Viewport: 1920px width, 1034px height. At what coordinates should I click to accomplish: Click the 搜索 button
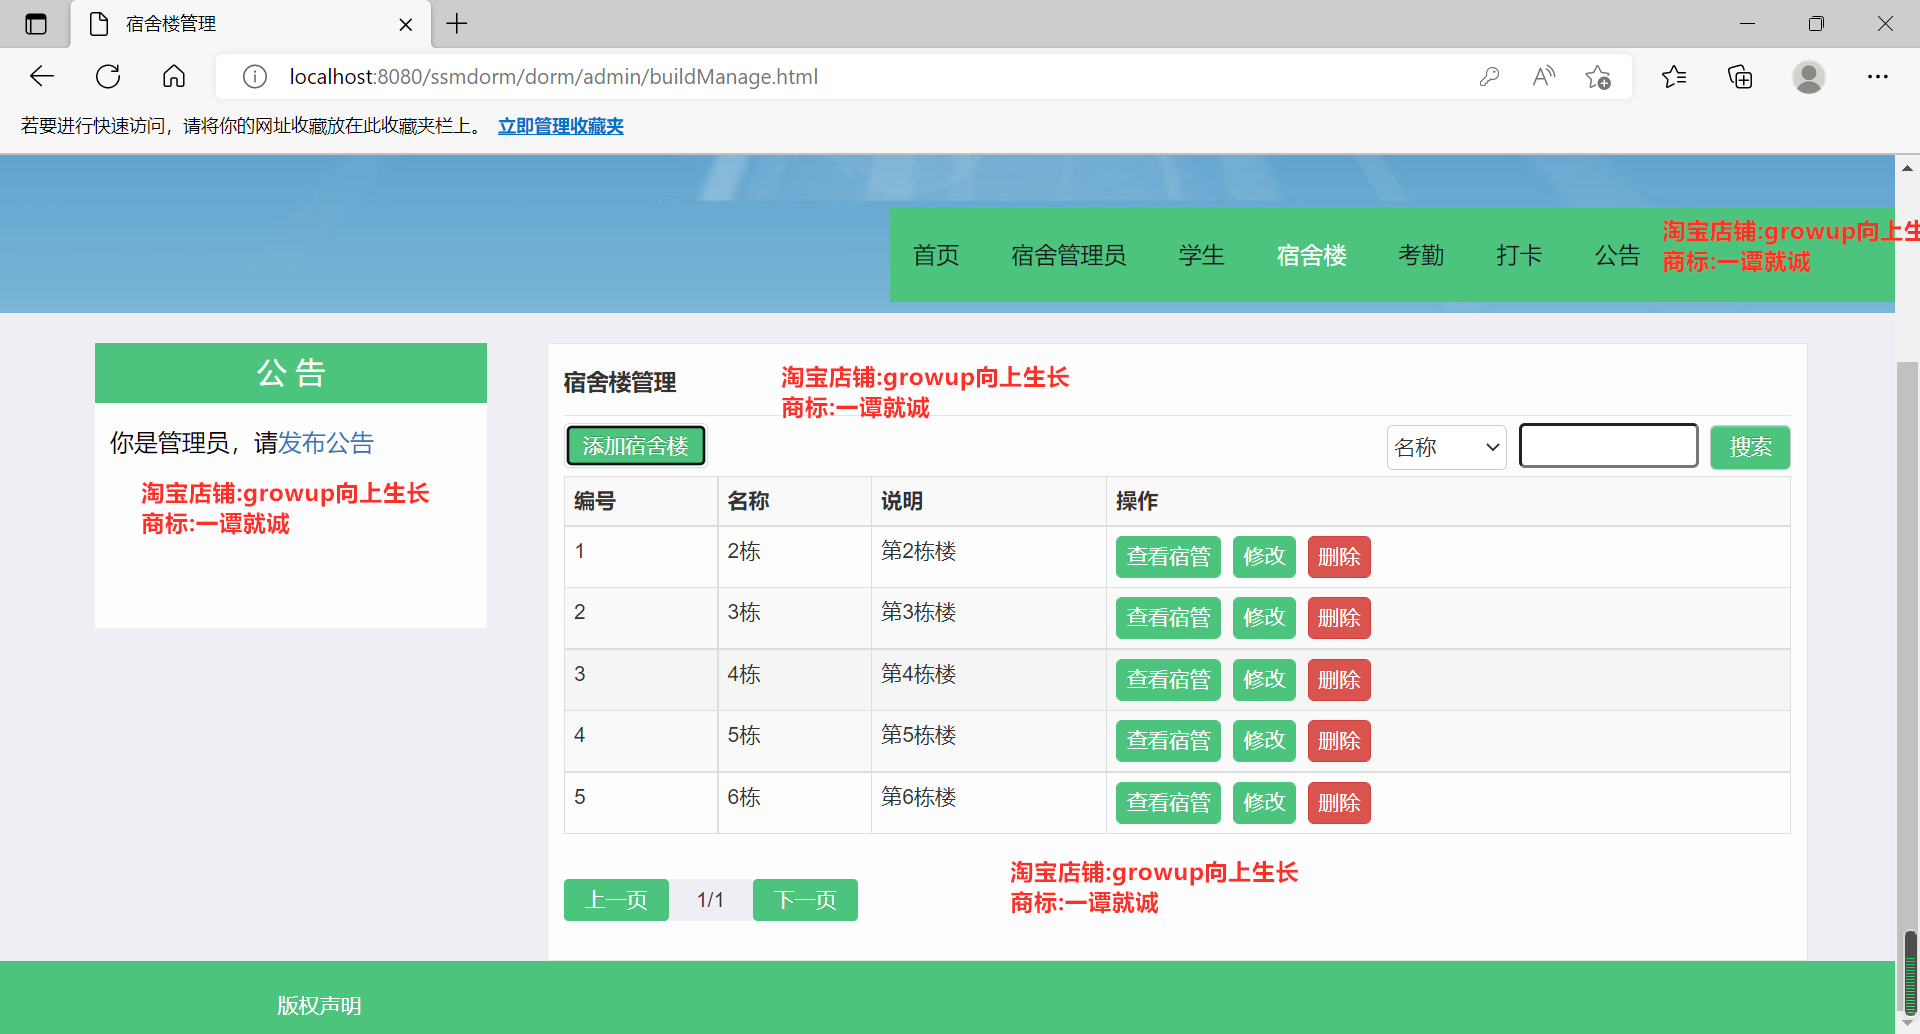click(x=1749, y=447)
